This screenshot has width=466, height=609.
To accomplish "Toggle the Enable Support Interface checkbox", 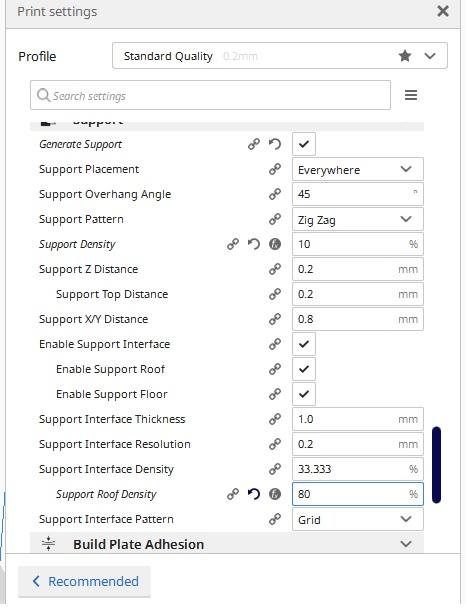I will 304,344.
